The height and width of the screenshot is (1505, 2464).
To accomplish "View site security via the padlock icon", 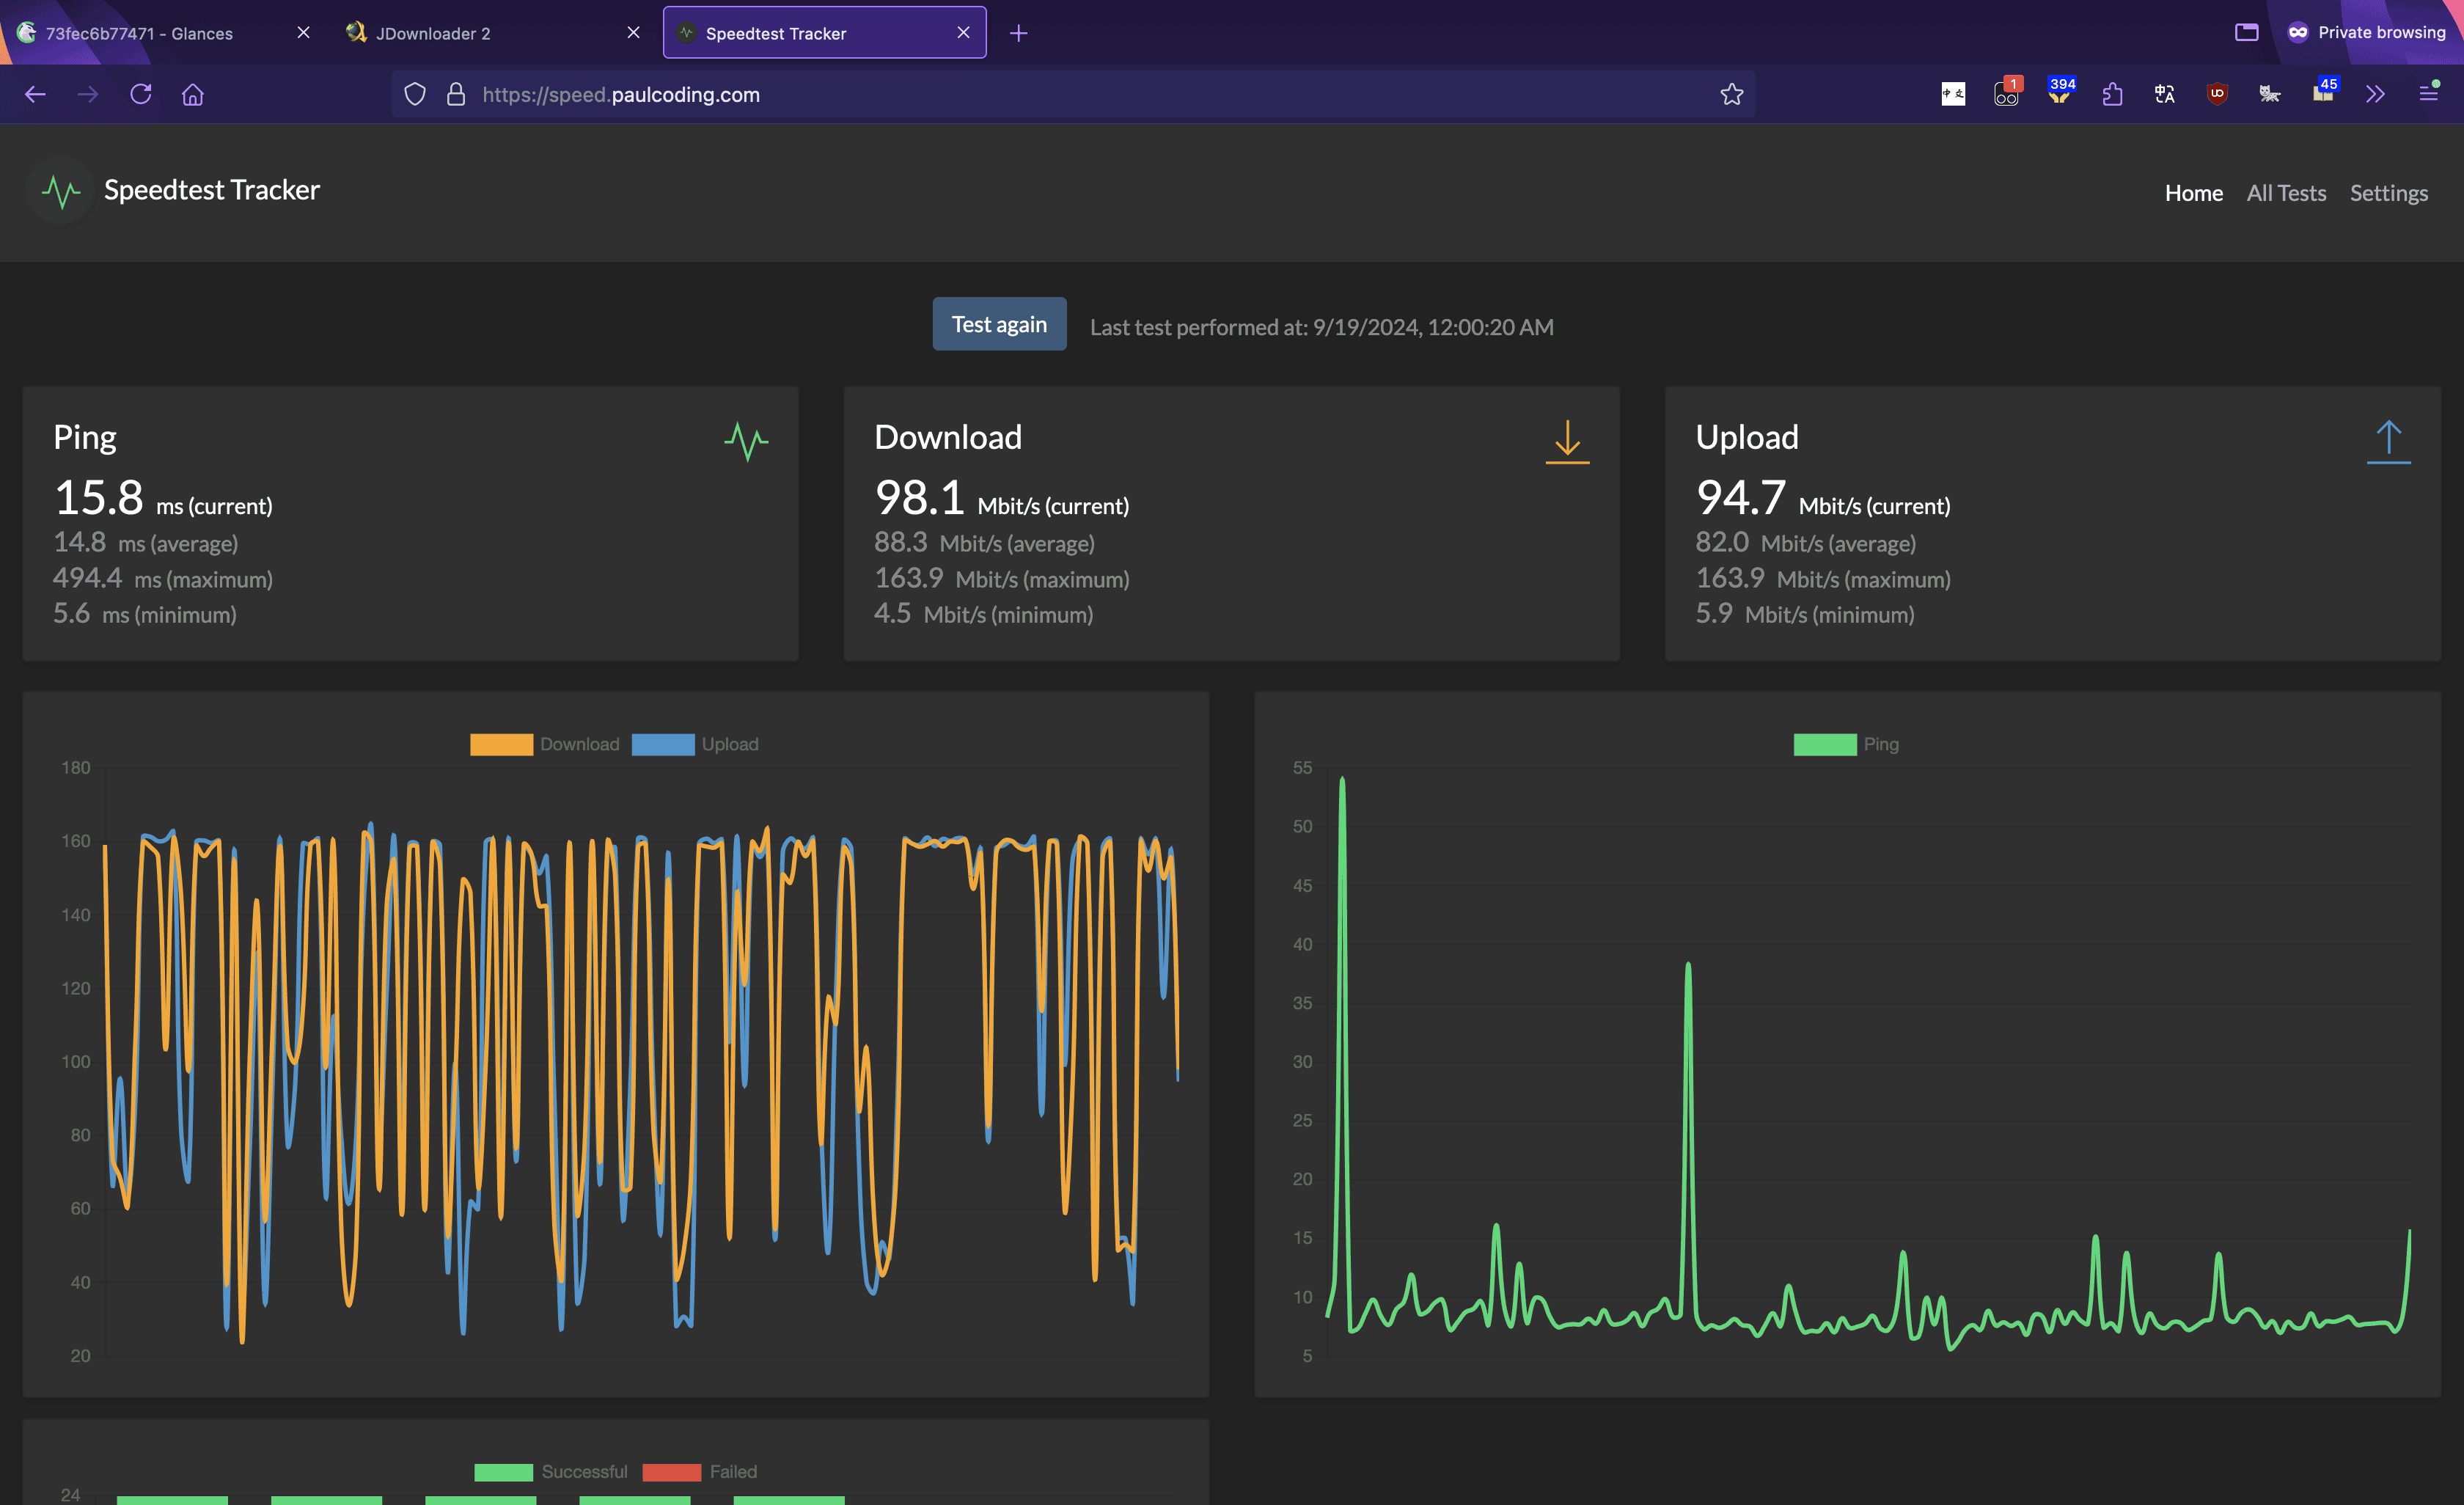I will click(456, 94).
